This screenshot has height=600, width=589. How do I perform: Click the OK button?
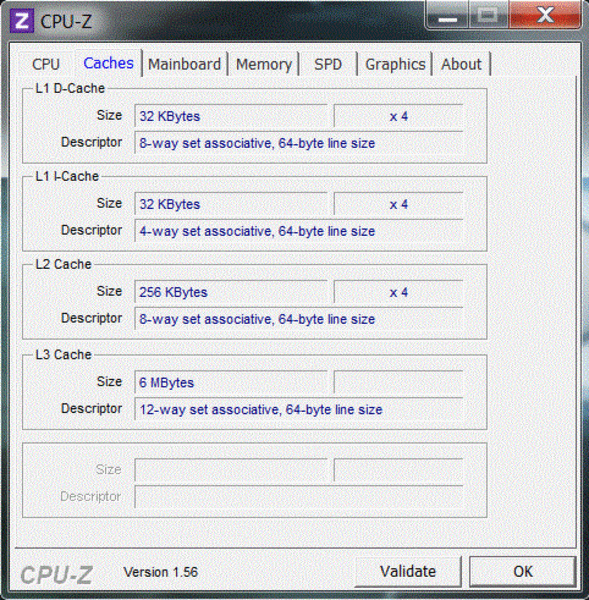coord(523,571)
